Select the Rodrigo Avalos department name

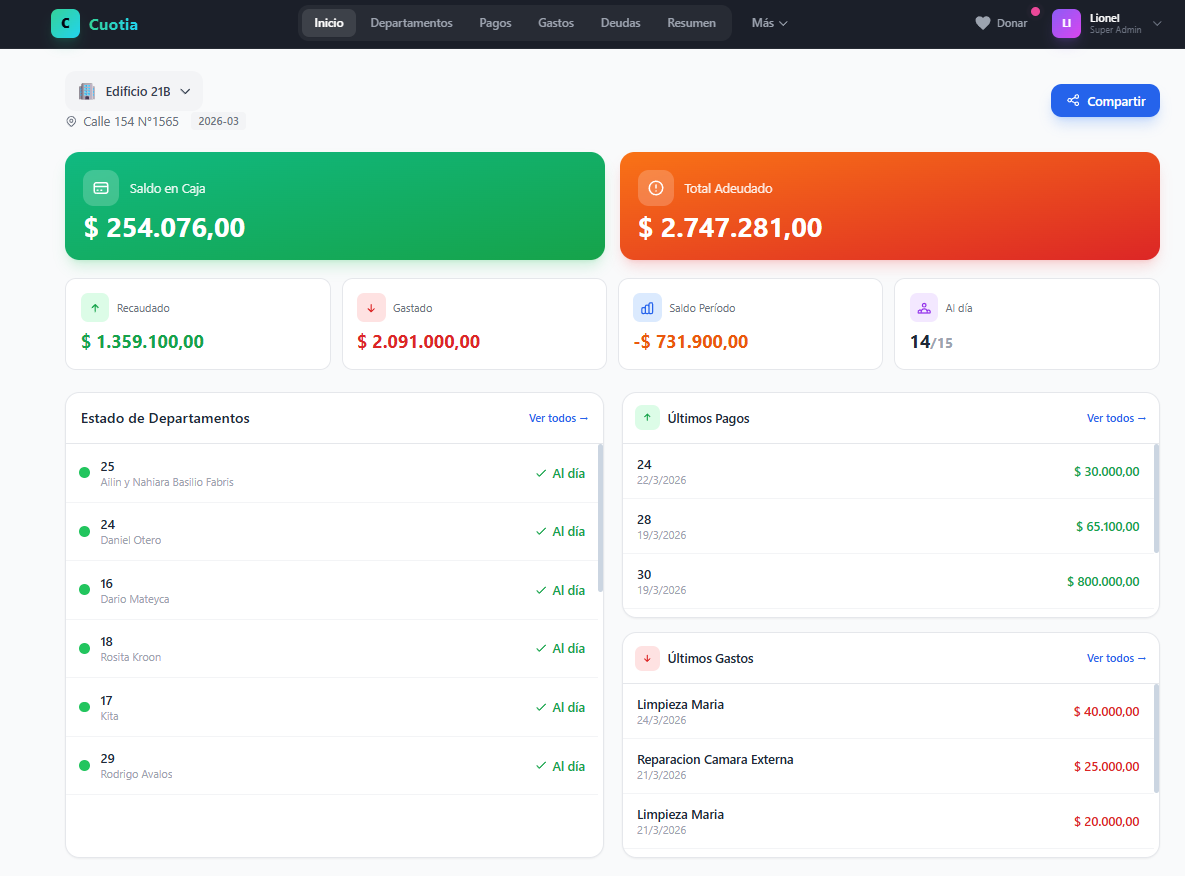(136, 775)
